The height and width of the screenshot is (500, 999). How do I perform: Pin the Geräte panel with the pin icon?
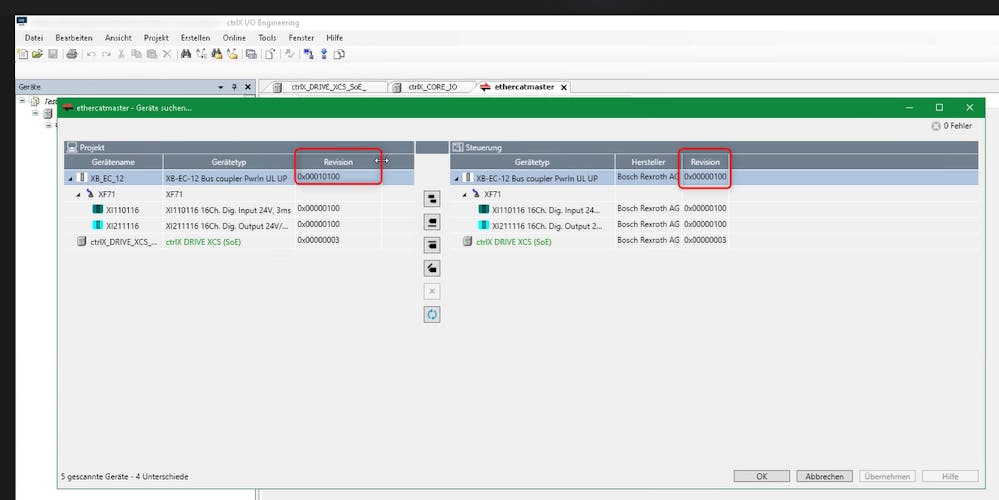(234, 87)
